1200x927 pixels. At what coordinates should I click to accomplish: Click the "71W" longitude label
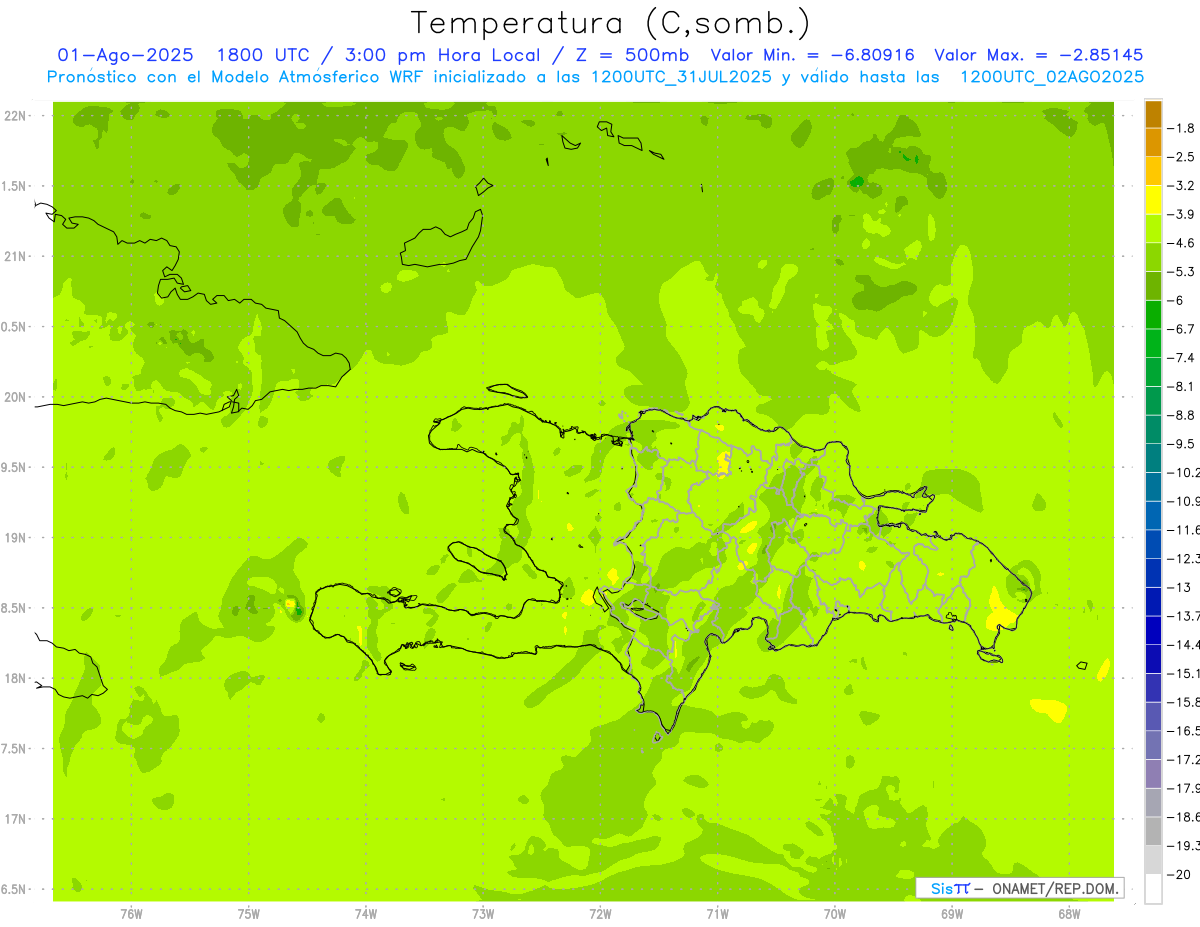[717, 914]
